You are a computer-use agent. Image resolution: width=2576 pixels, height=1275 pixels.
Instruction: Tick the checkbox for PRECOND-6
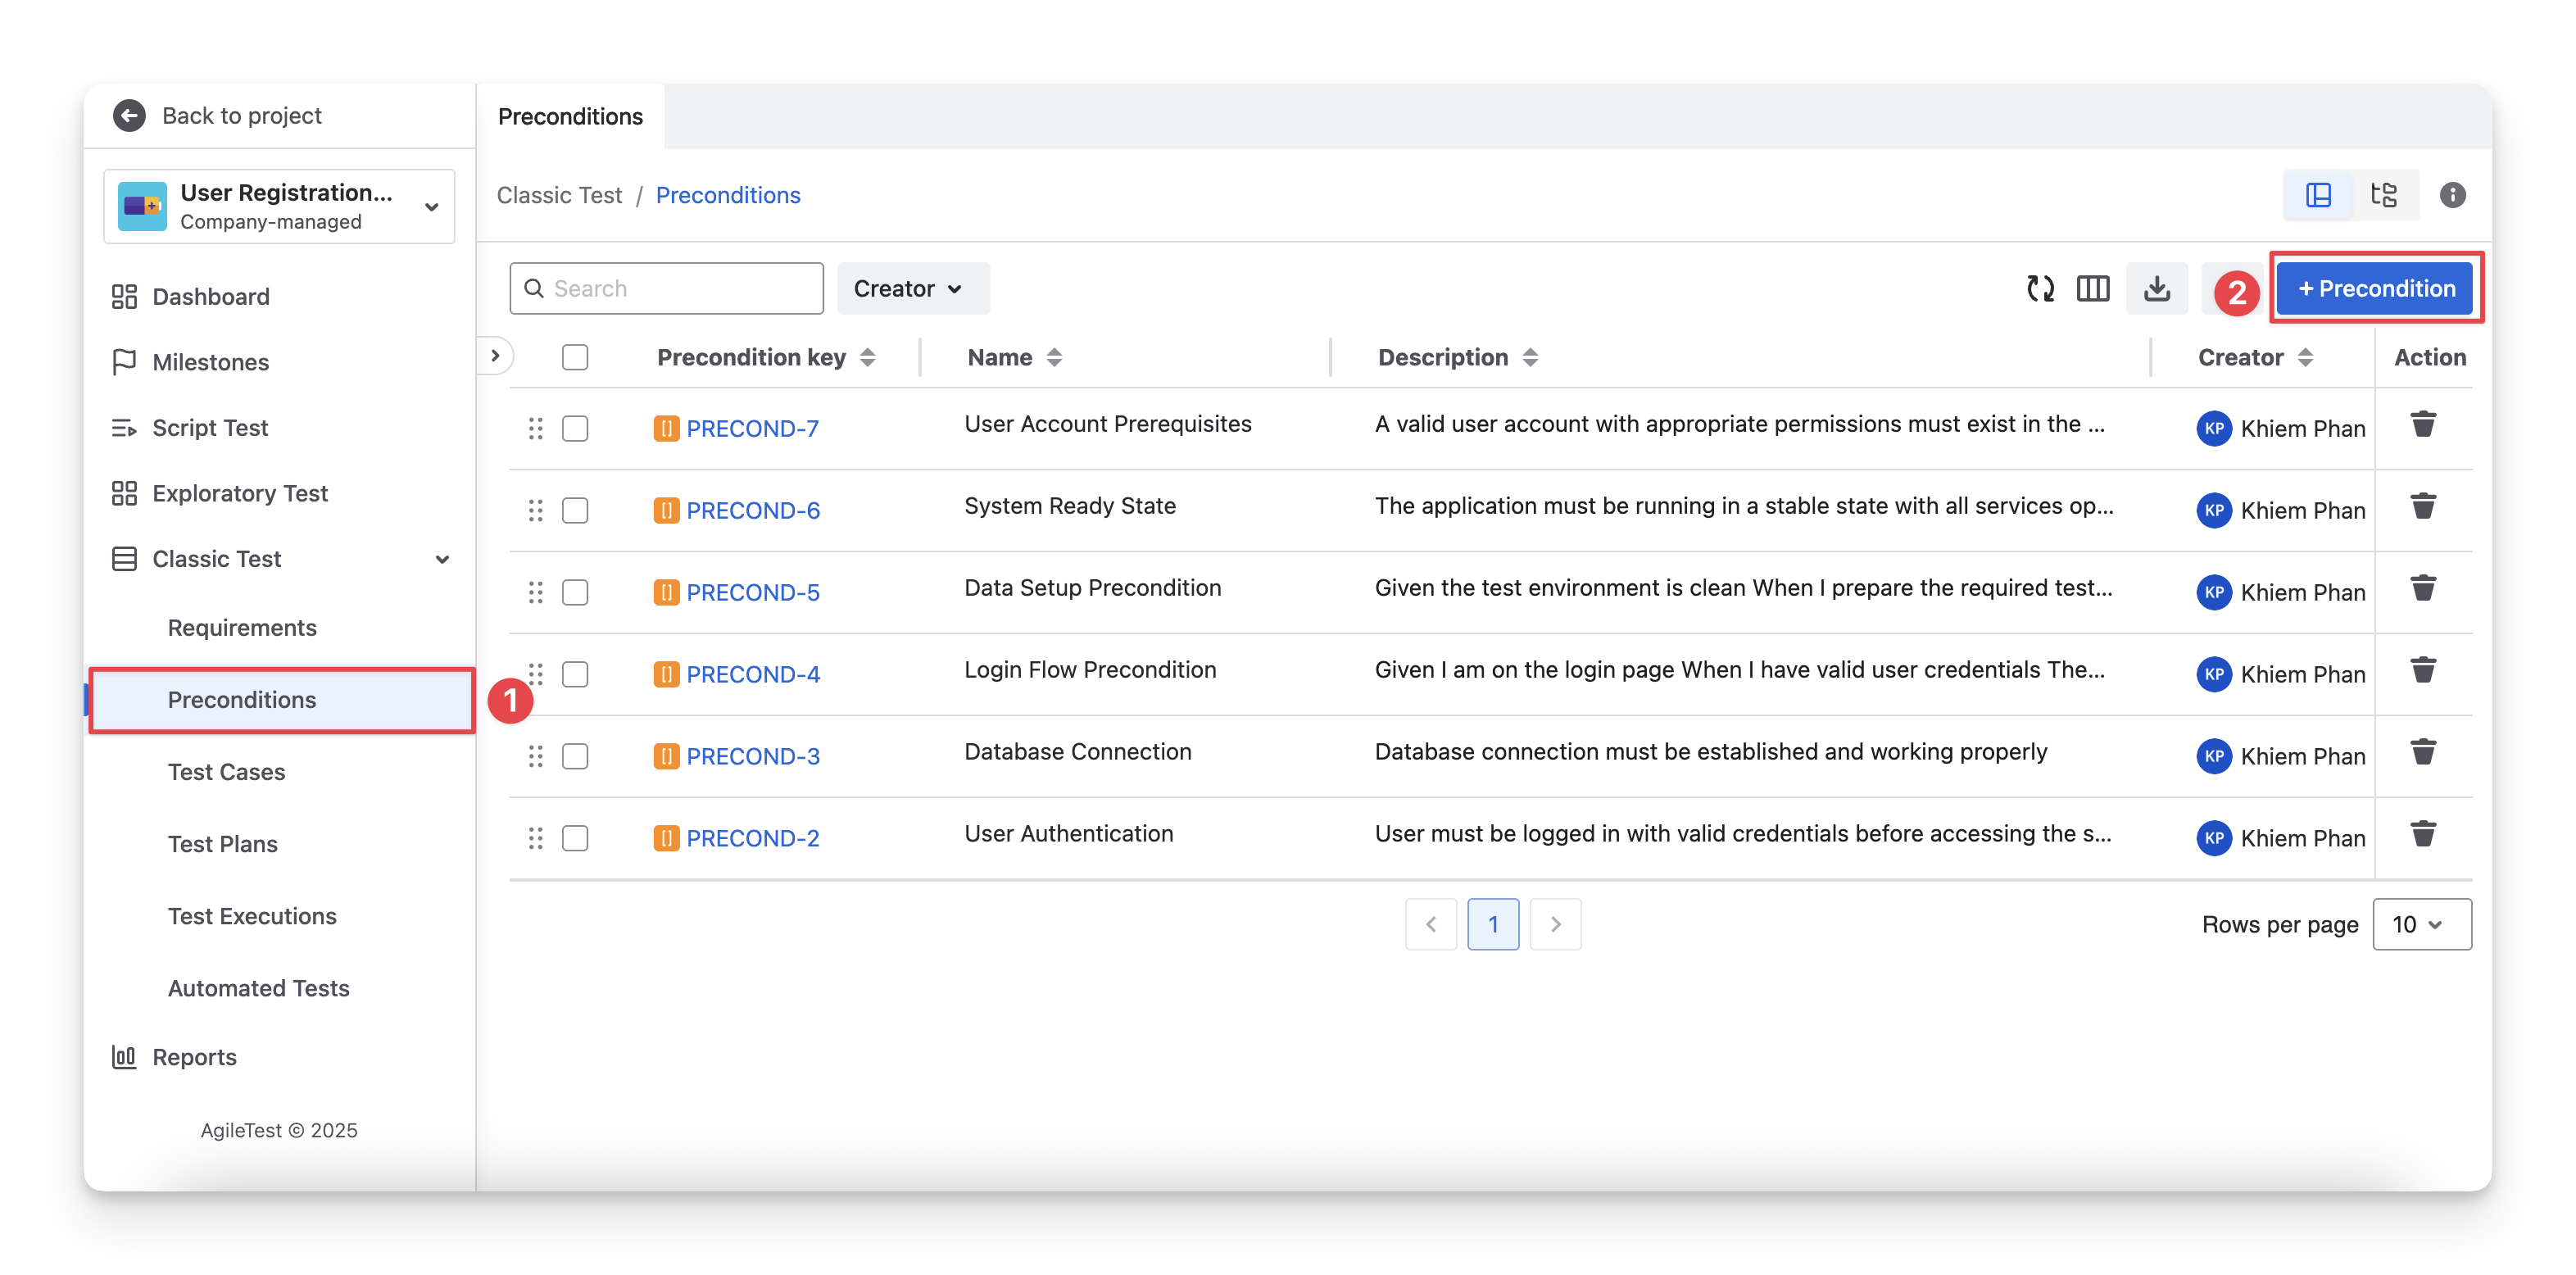pyautogui.click(x=575, y=511)
